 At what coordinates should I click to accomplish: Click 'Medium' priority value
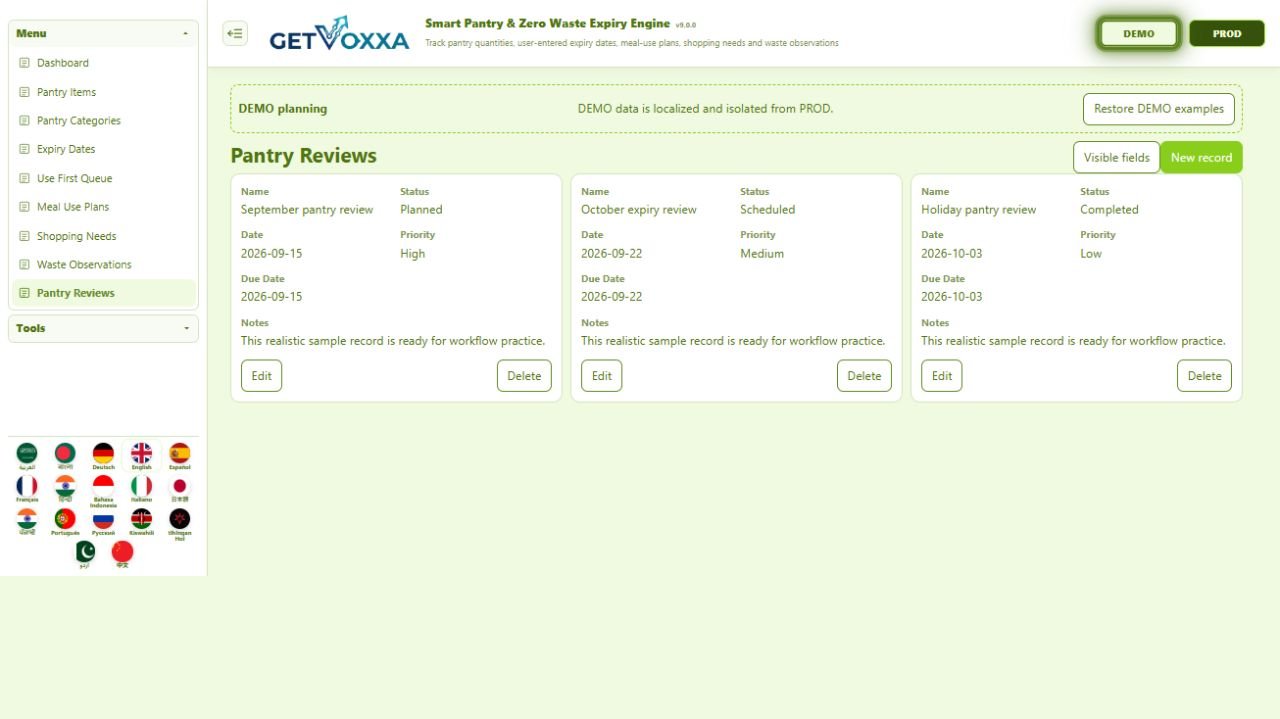point(762,254)
